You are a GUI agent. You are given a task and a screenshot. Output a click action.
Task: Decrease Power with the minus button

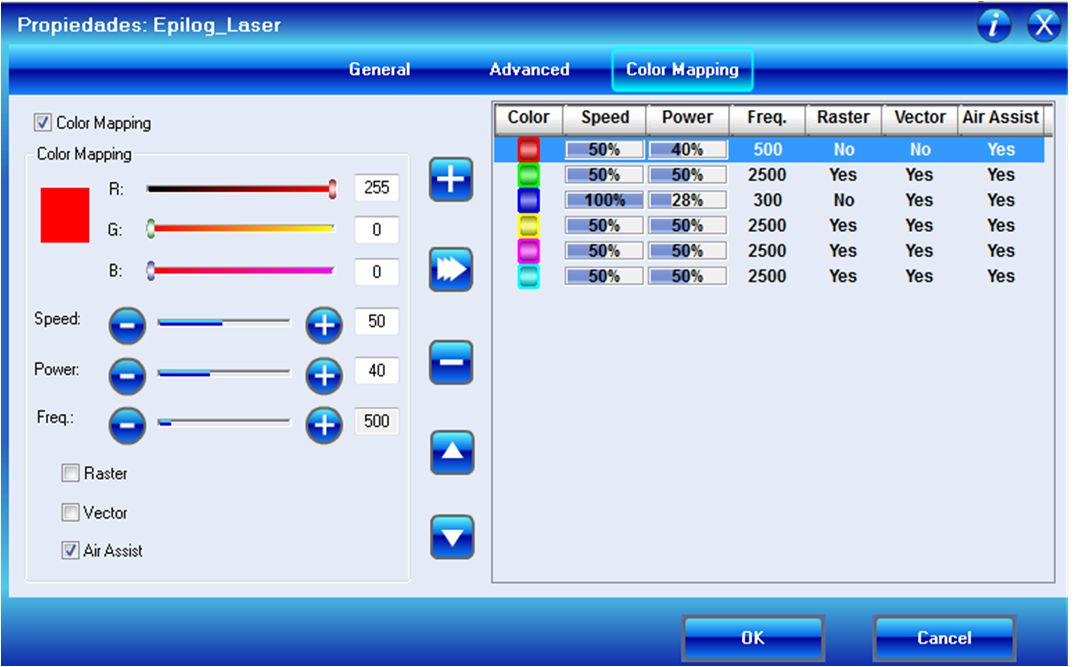128,376
